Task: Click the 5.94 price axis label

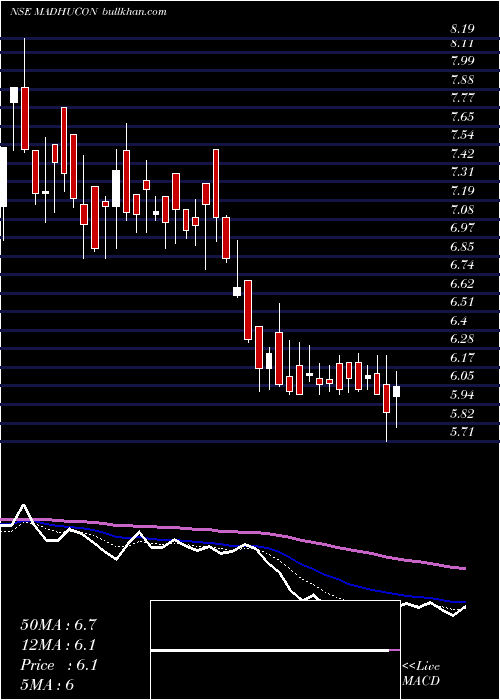Action: 462,395
